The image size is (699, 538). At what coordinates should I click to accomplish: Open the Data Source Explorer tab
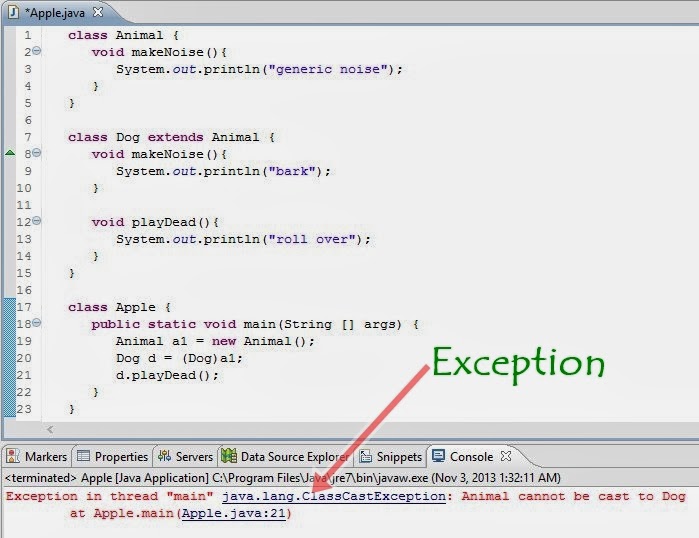click(285, 456)
